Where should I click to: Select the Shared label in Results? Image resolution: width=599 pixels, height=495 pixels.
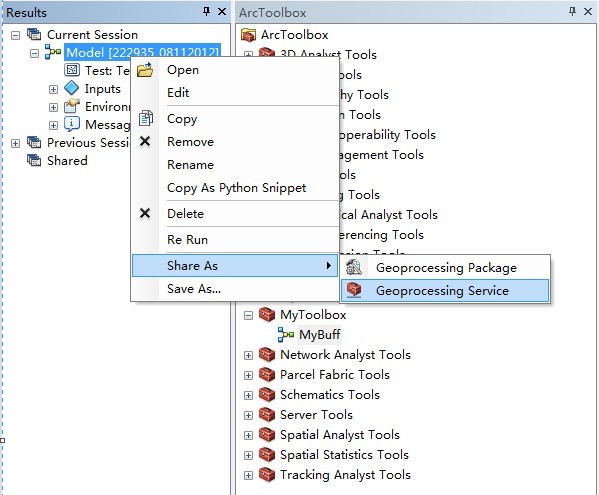pos(67,160)
